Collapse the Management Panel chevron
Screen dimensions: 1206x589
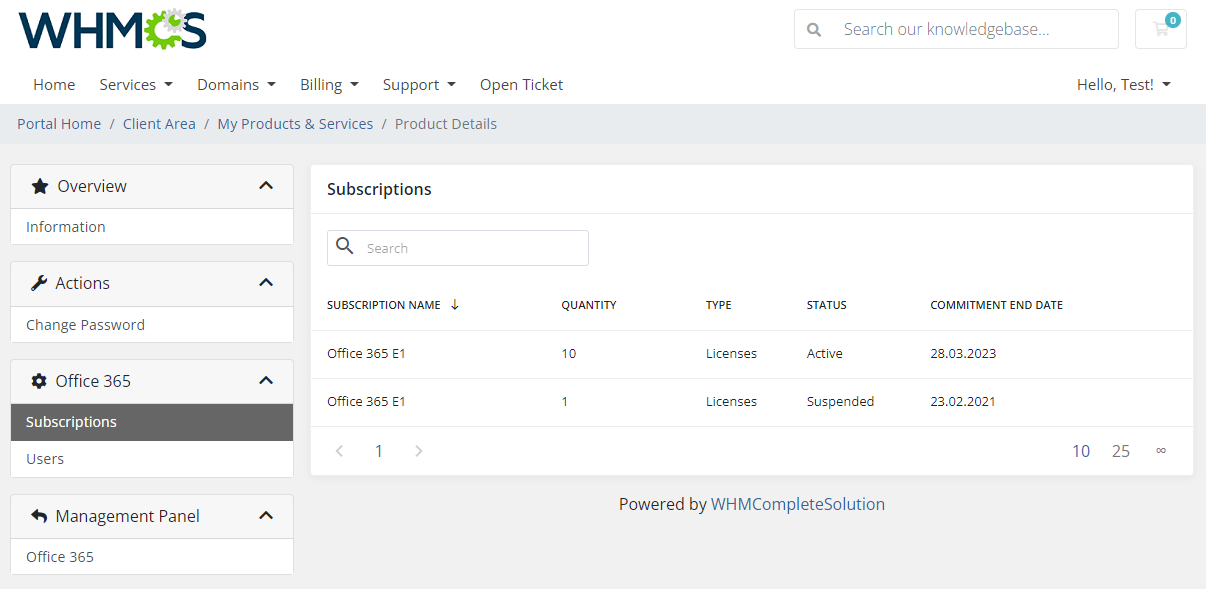(266, 516)
